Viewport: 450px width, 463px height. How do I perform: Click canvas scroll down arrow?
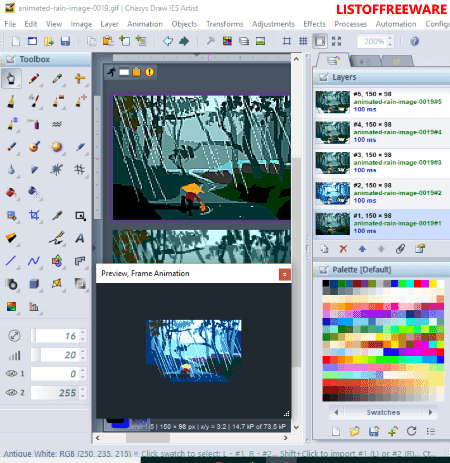pos(296,427)
